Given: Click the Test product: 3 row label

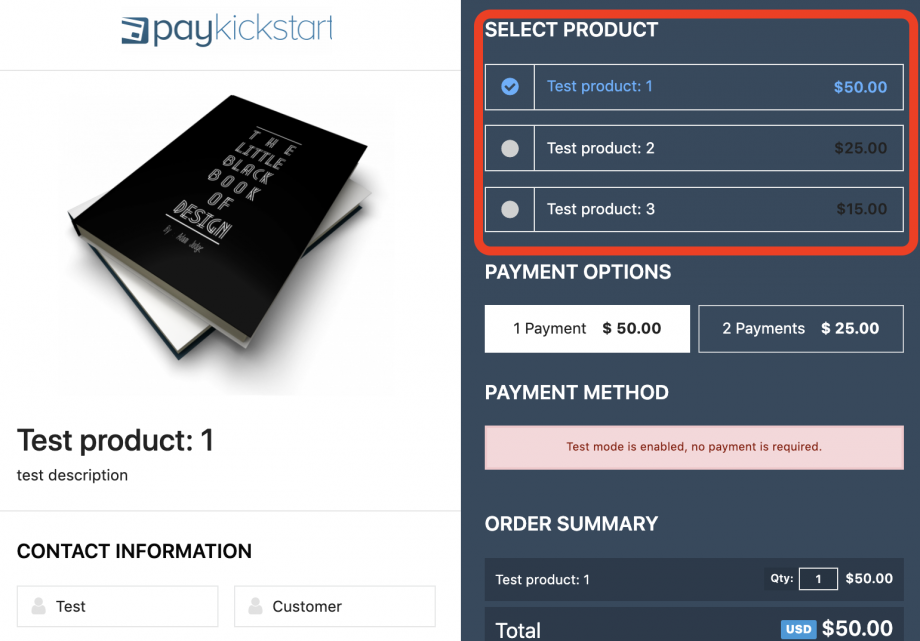Looking at the screenshot, I should pyautogui.click(x=601, y=209).
